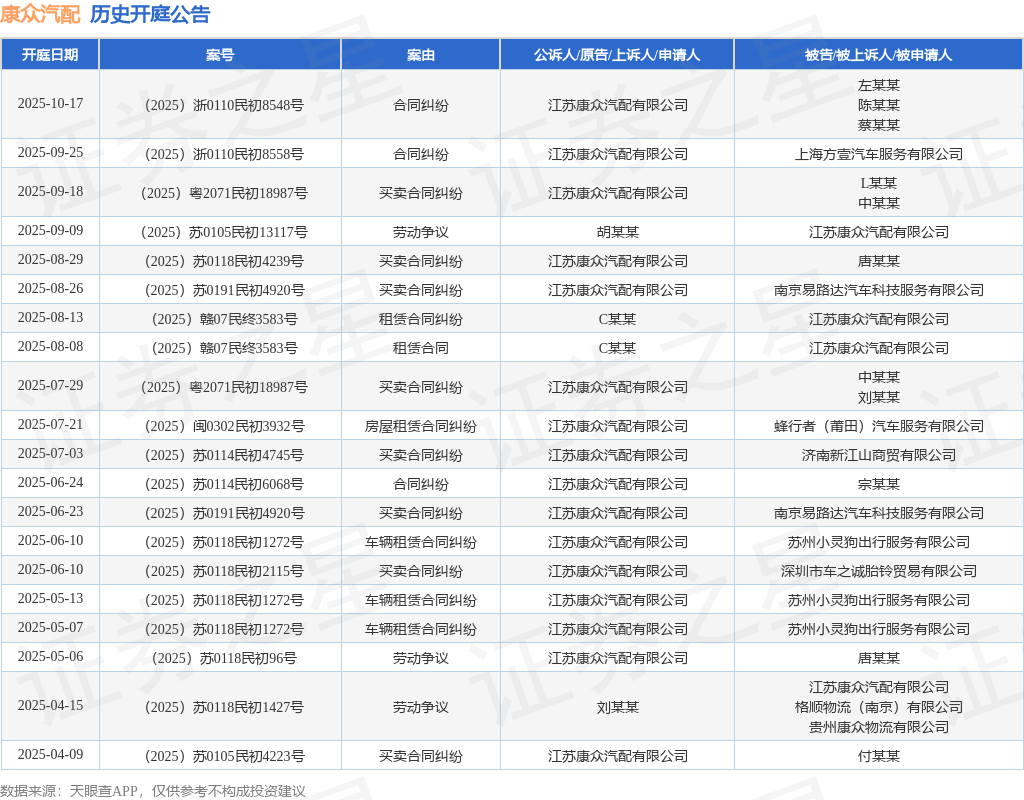This screenshot has height=800, width=1024.
Task: Click case number 苏0114民初6068号
Action: (224, 485)
